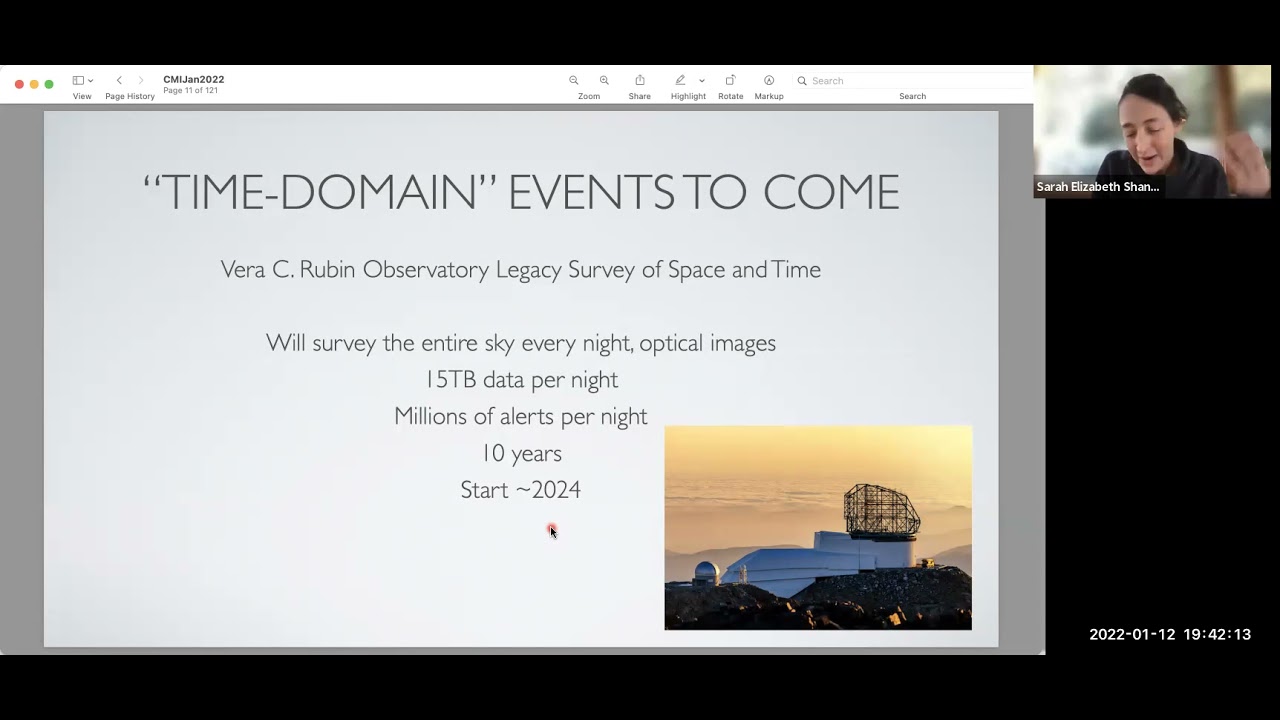Rotate the page with Rotate icon
This screenshot has height=720, width=1280.
pyautogui.click(x=730, y=81)
